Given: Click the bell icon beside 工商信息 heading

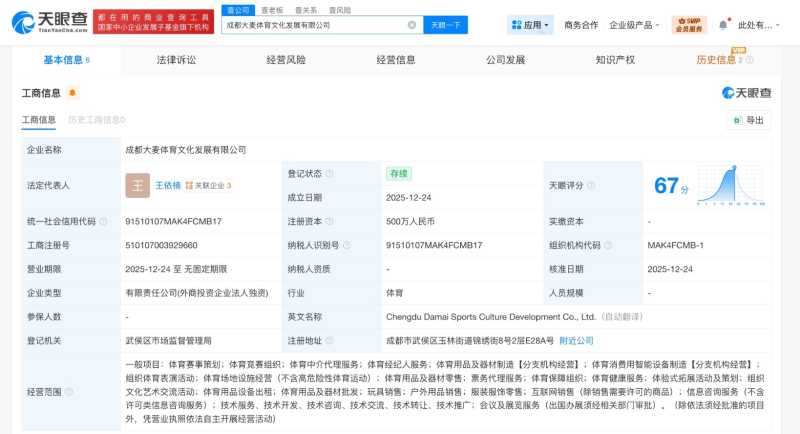Looking at the screenshot, I should [72, 93].
